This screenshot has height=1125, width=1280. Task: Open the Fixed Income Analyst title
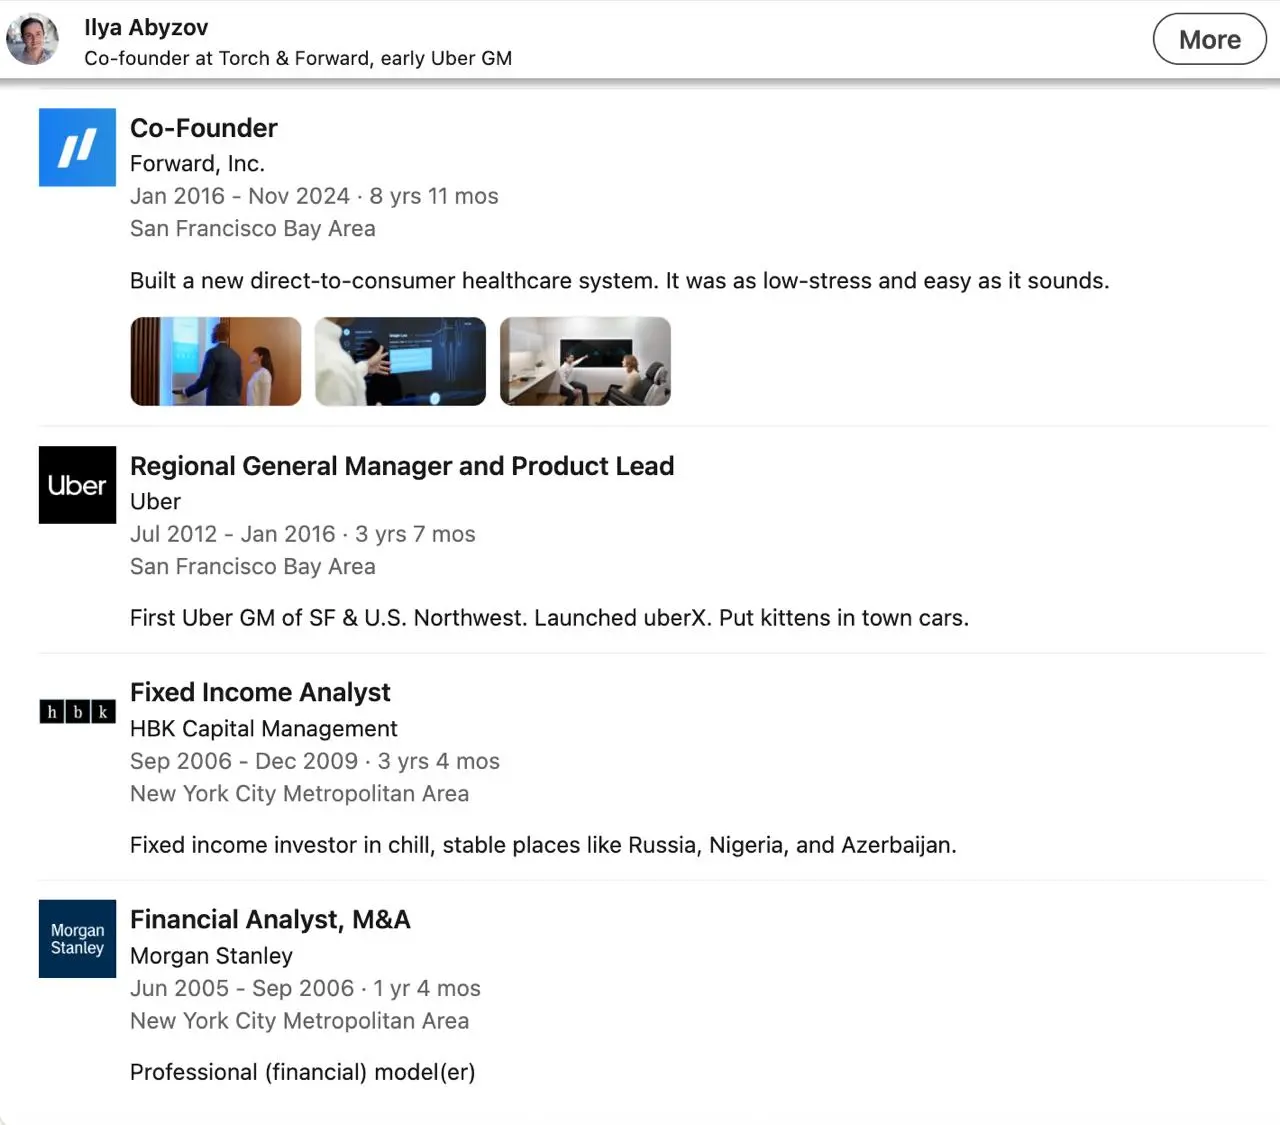pos(260,692)
